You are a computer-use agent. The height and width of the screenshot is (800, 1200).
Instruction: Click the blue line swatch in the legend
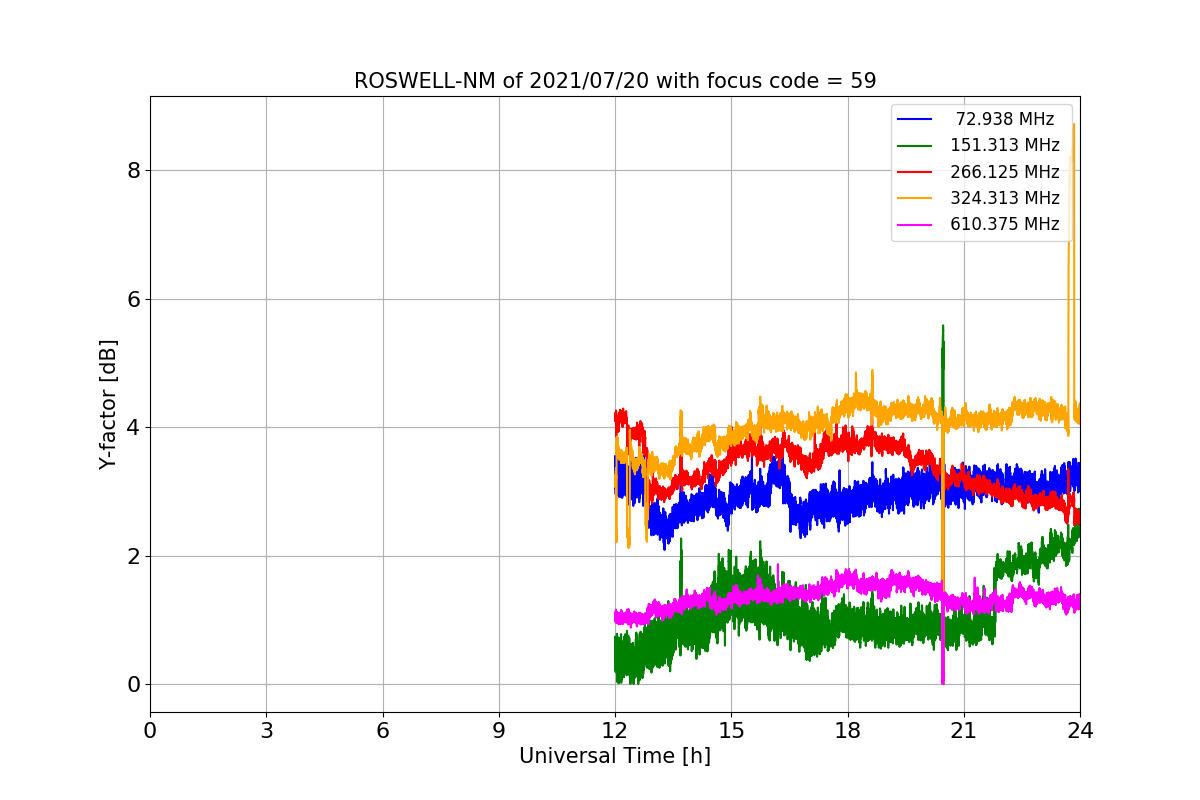[x=915, y=119]
